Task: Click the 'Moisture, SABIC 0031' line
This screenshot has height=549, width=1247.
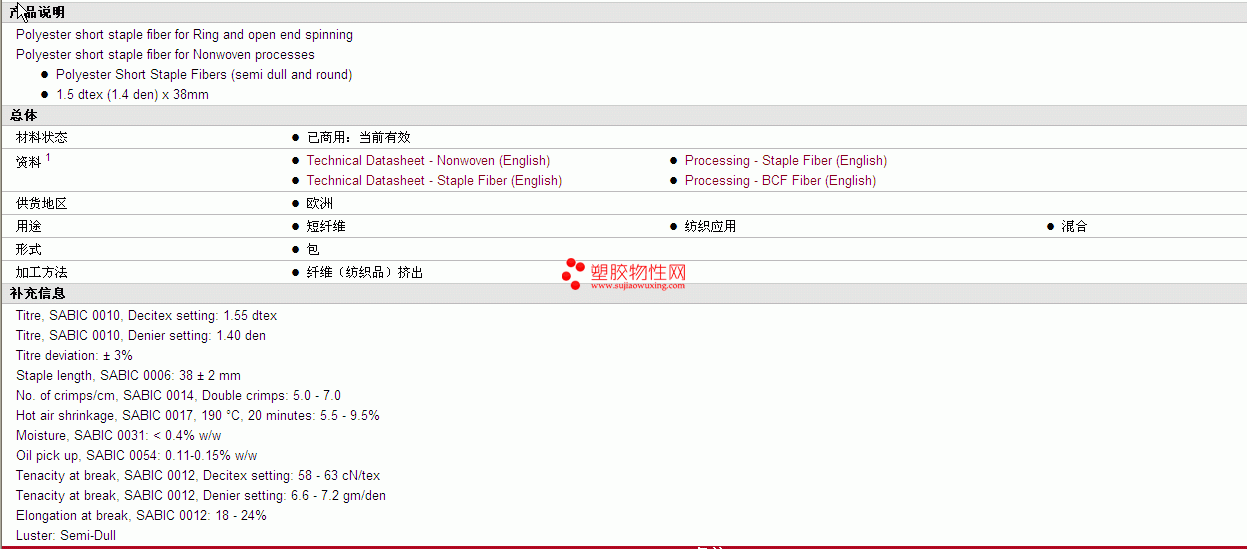Action: pyautogui.click(x=119, y=435)
